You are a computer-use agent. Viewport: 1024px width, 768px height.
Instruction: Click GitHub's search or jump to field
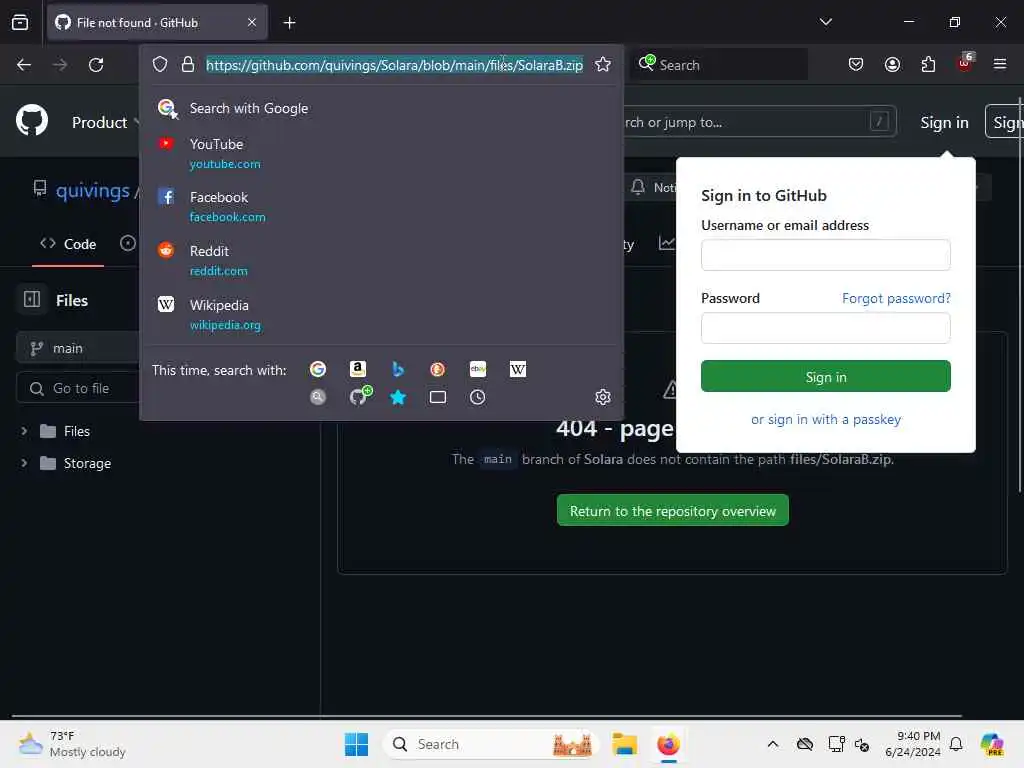coord(760,122)
